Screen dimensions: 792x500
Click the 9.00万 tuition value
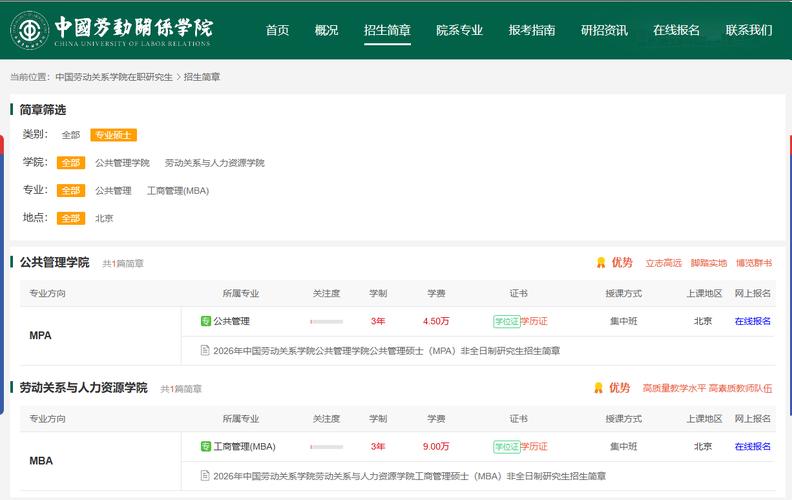point(436,446)
